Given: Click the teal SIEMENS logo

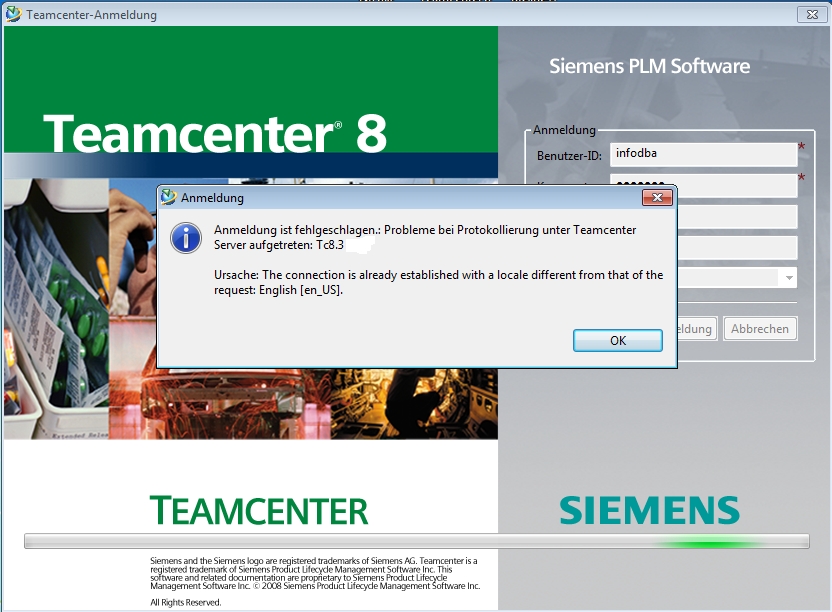Looking at the screenshot, I should 649,510.
